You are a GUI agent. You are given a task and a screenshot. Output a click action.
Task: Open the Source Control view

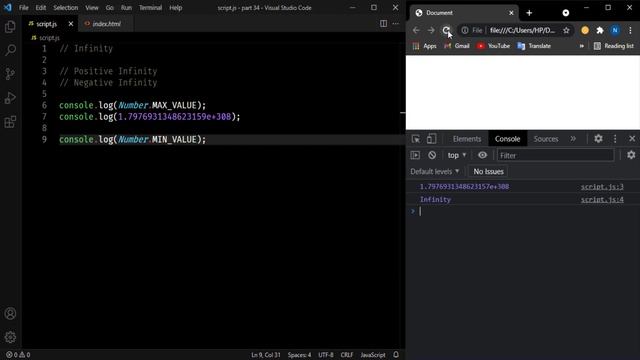click(x=10, y=74)
